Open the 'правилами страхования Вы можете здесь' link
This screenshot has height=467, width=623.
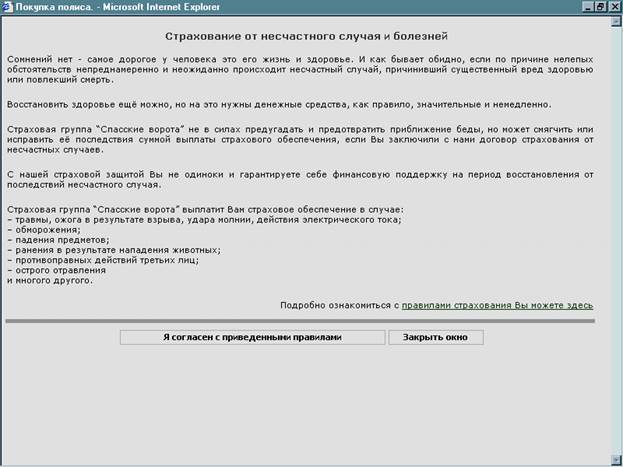[x=497, y=305]
